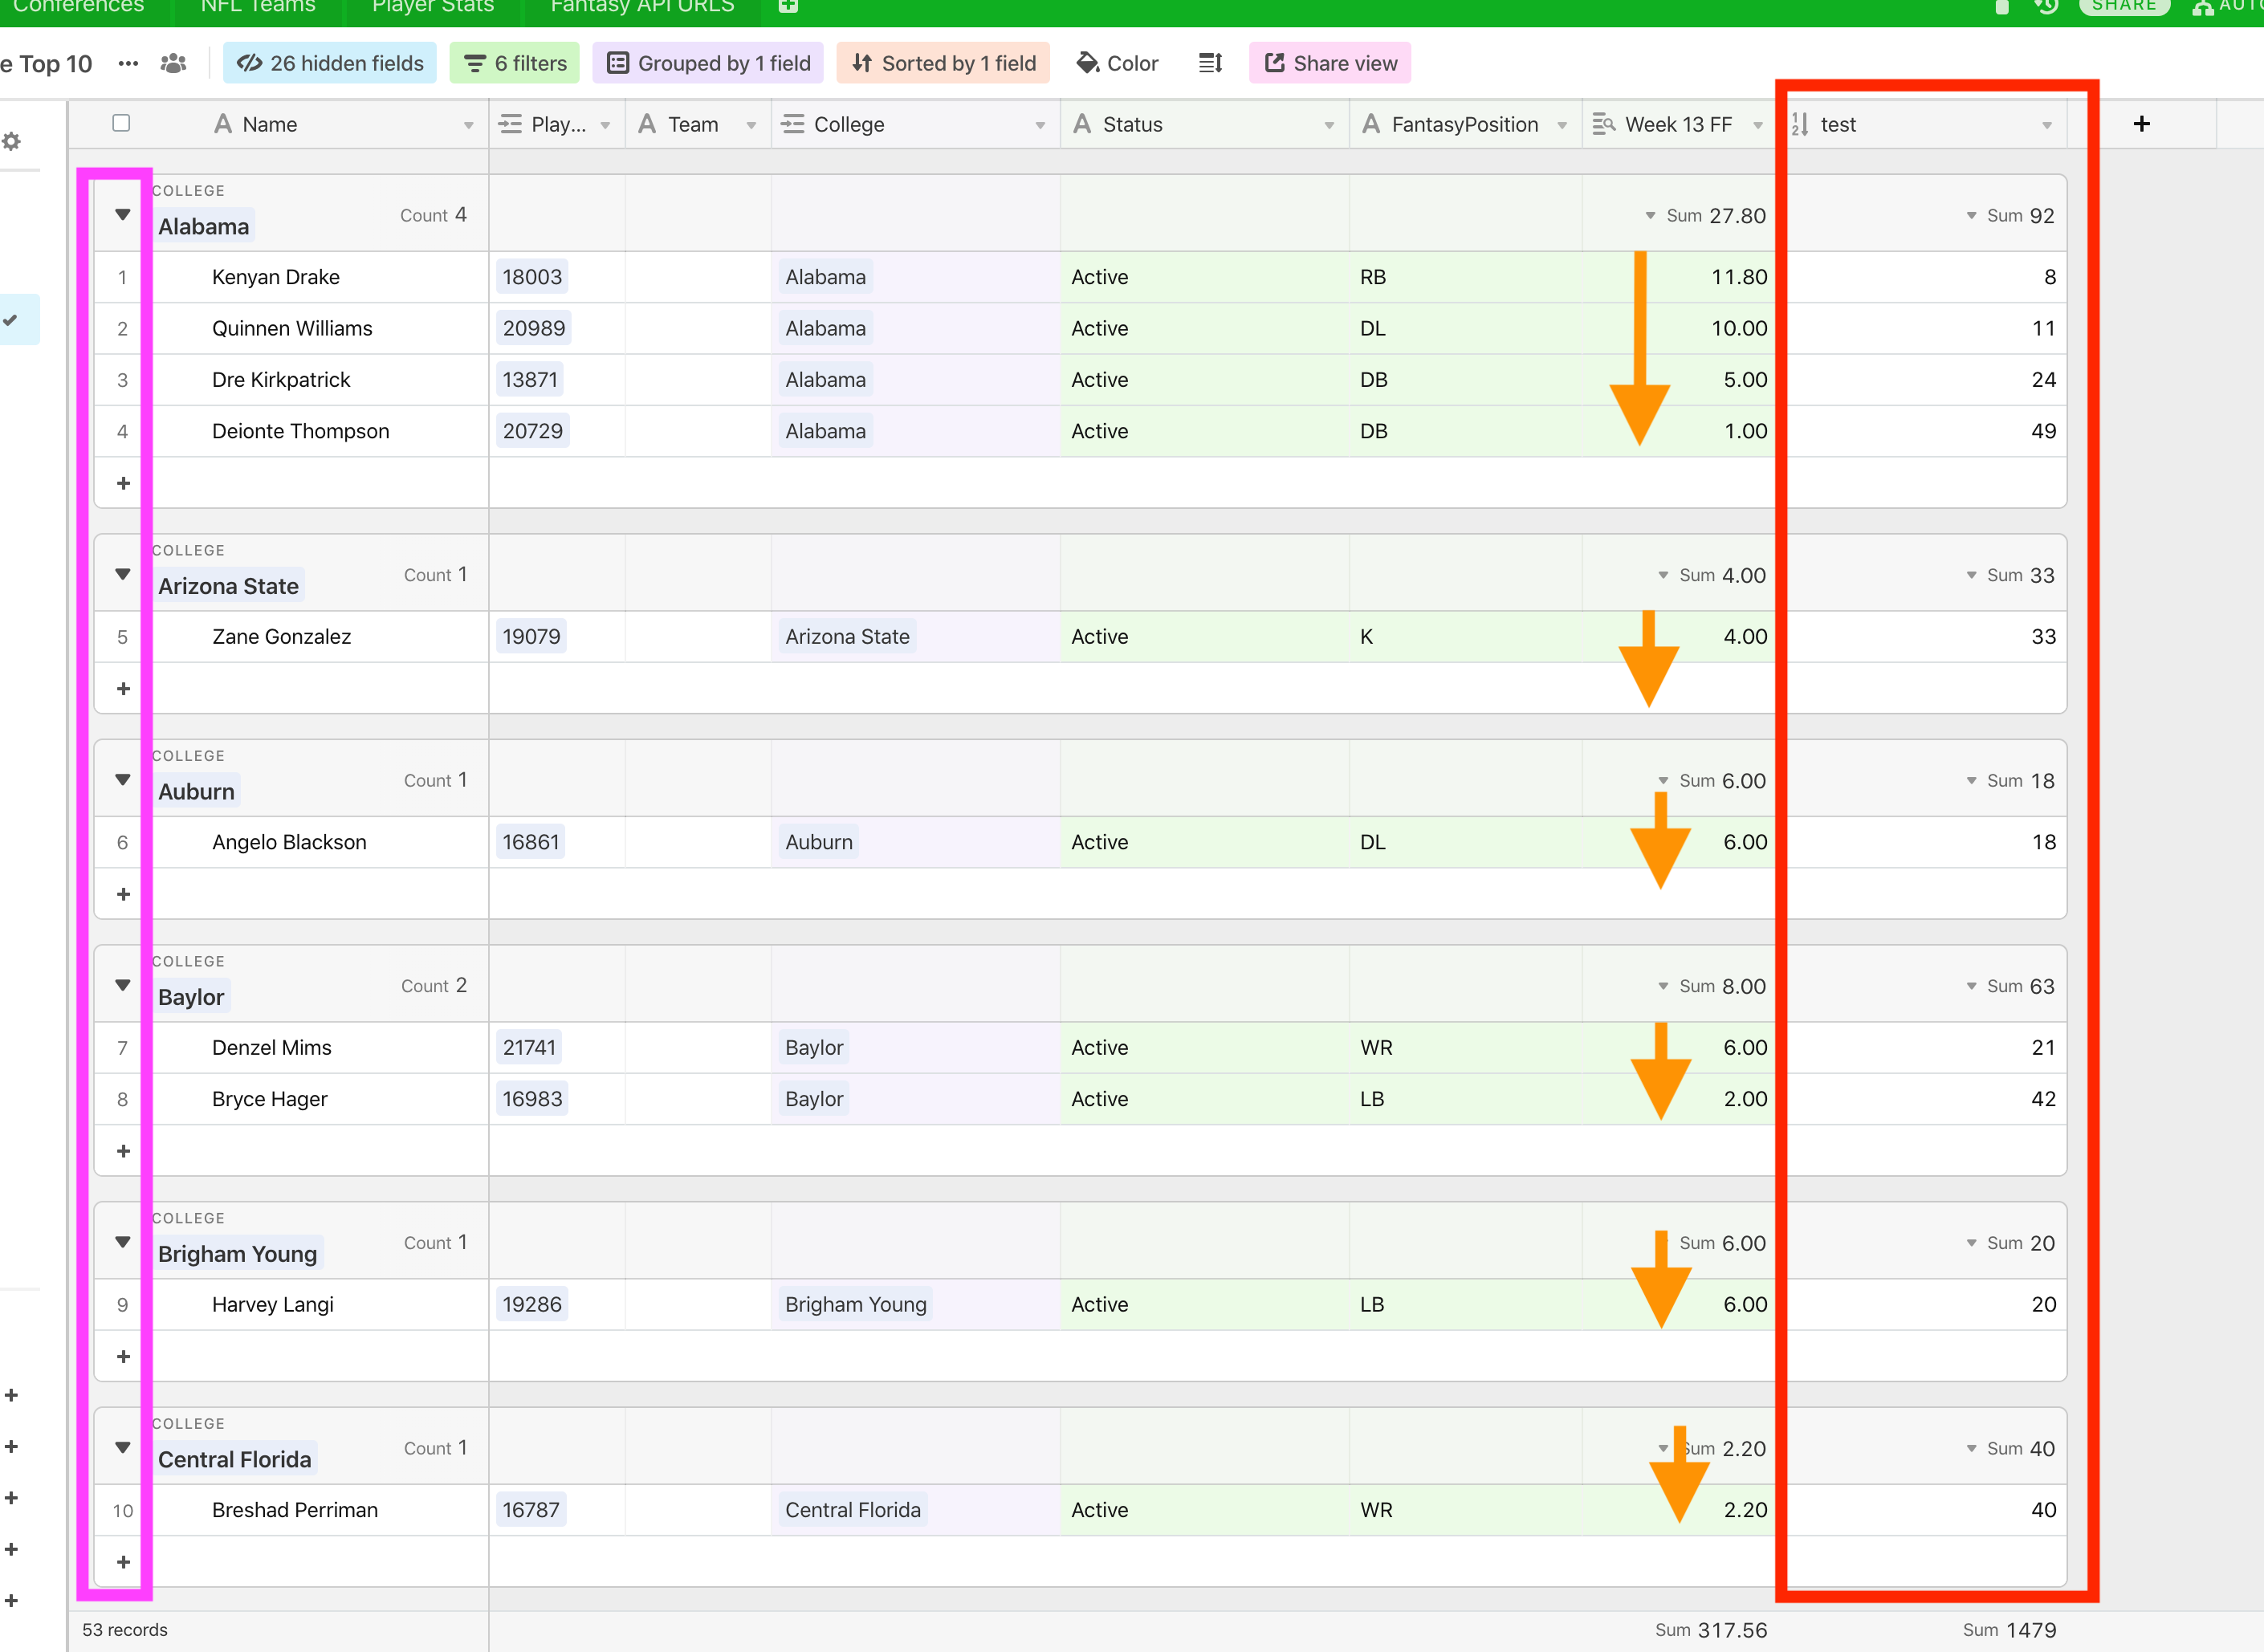Collapse the Auburn group
The height and width of the screenshot is (1652, 2264).
(122, 779)
